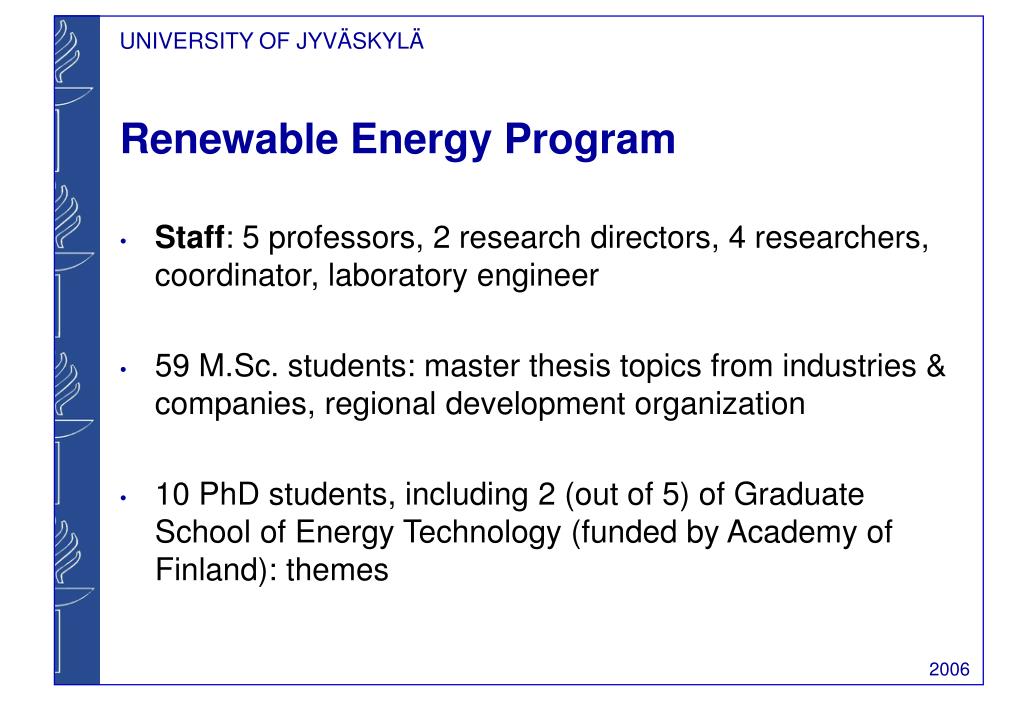This screenshot has width=1023, height=708.
Task: Click the 2006 year label
Action: [x=949, y=670]
